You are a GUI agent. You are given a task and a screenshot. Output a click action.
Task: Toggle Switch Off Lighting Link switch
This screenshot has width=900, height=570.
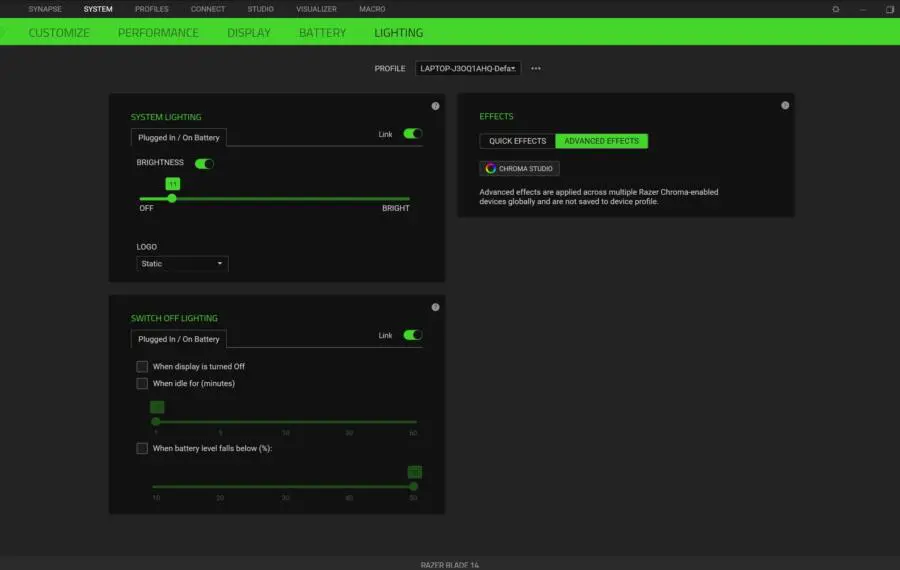(413, 335)
